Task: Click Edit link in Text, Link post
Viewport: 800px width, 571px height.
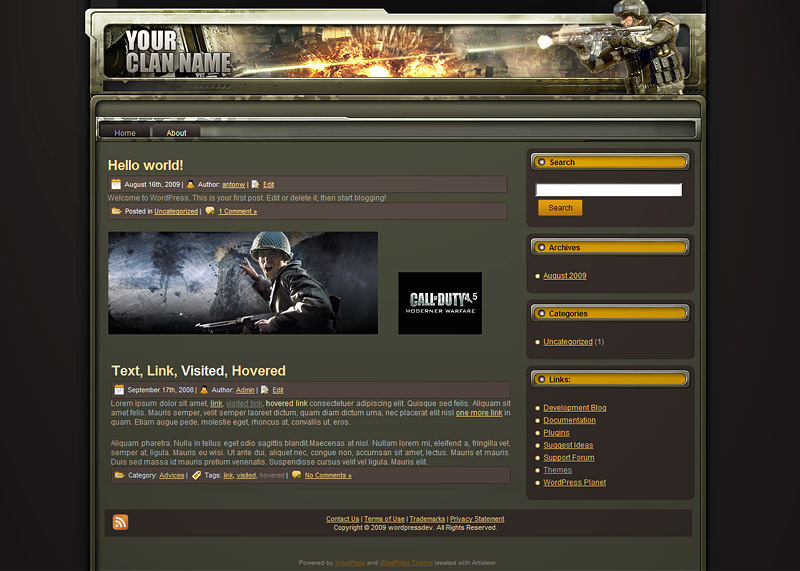Action: click(278, 390)
